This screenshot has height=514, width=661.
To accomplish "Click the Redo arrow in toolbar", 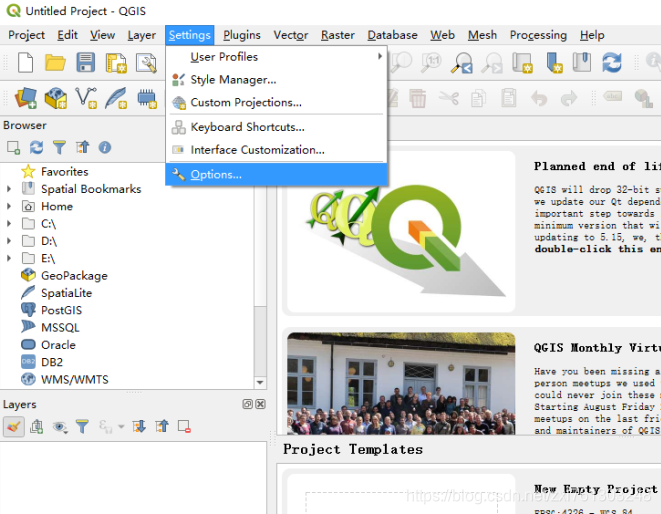I will (569, 99).
